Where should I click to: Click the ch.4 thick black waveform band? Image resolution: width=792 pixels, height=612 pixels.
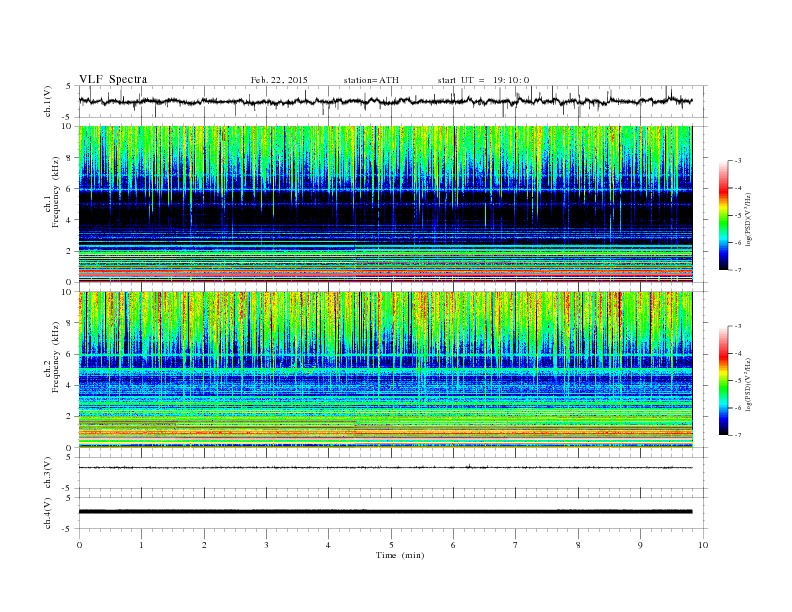385,512
